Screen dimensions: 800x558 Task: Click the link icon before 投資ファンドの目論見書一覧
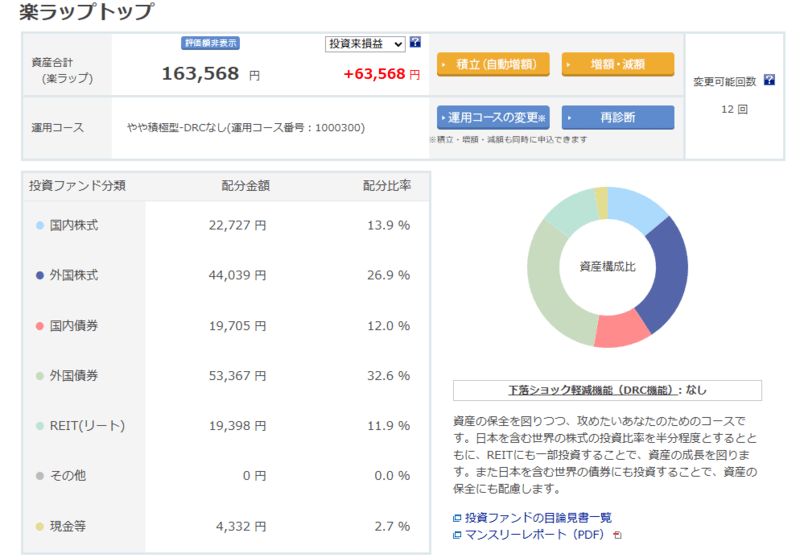click(x=457, y=518)
